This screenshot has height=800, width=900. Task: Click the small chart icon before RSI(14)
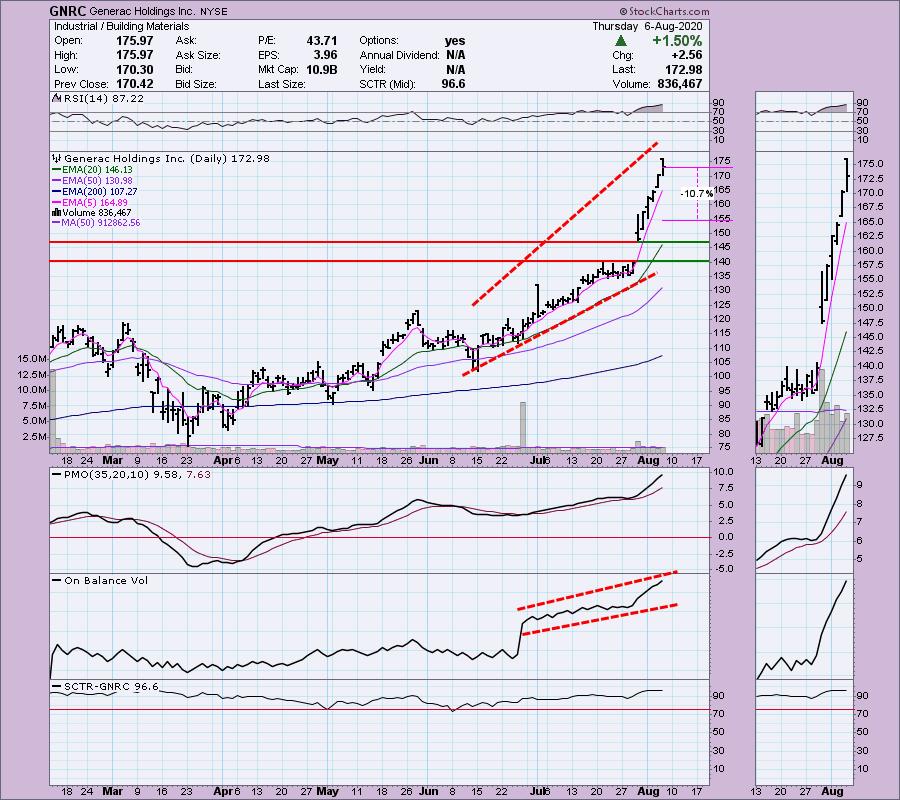(56, 98)
